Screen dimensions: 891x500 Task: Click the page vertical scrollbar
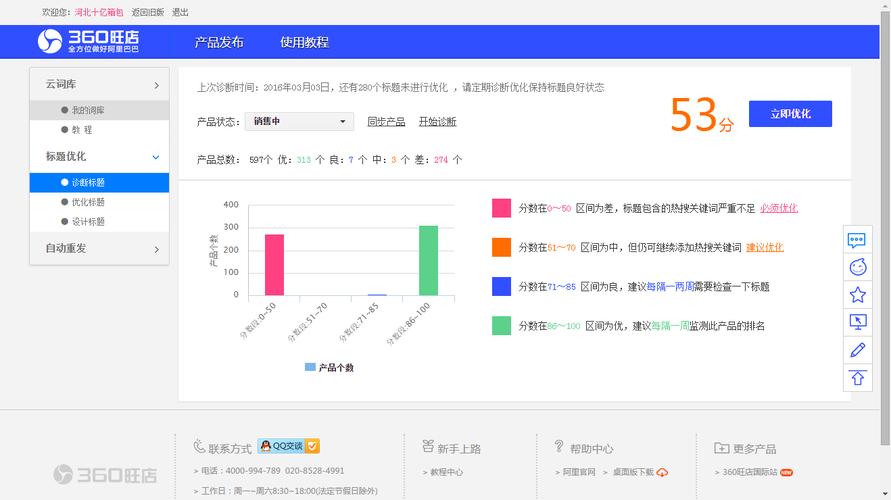885,227
